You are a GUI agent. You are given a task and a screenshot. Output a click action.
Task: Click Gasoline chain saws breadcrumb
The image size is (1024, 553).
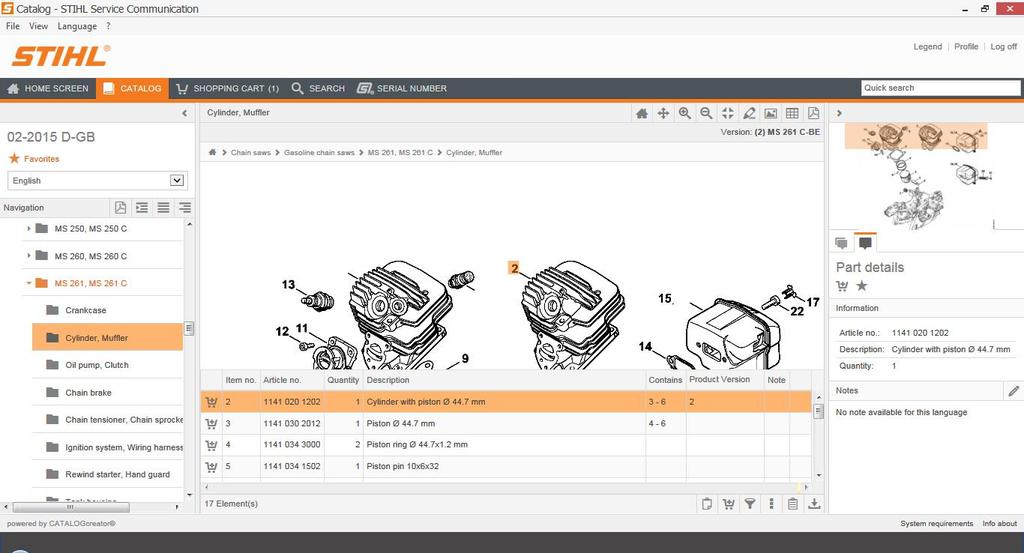point(319,152)
